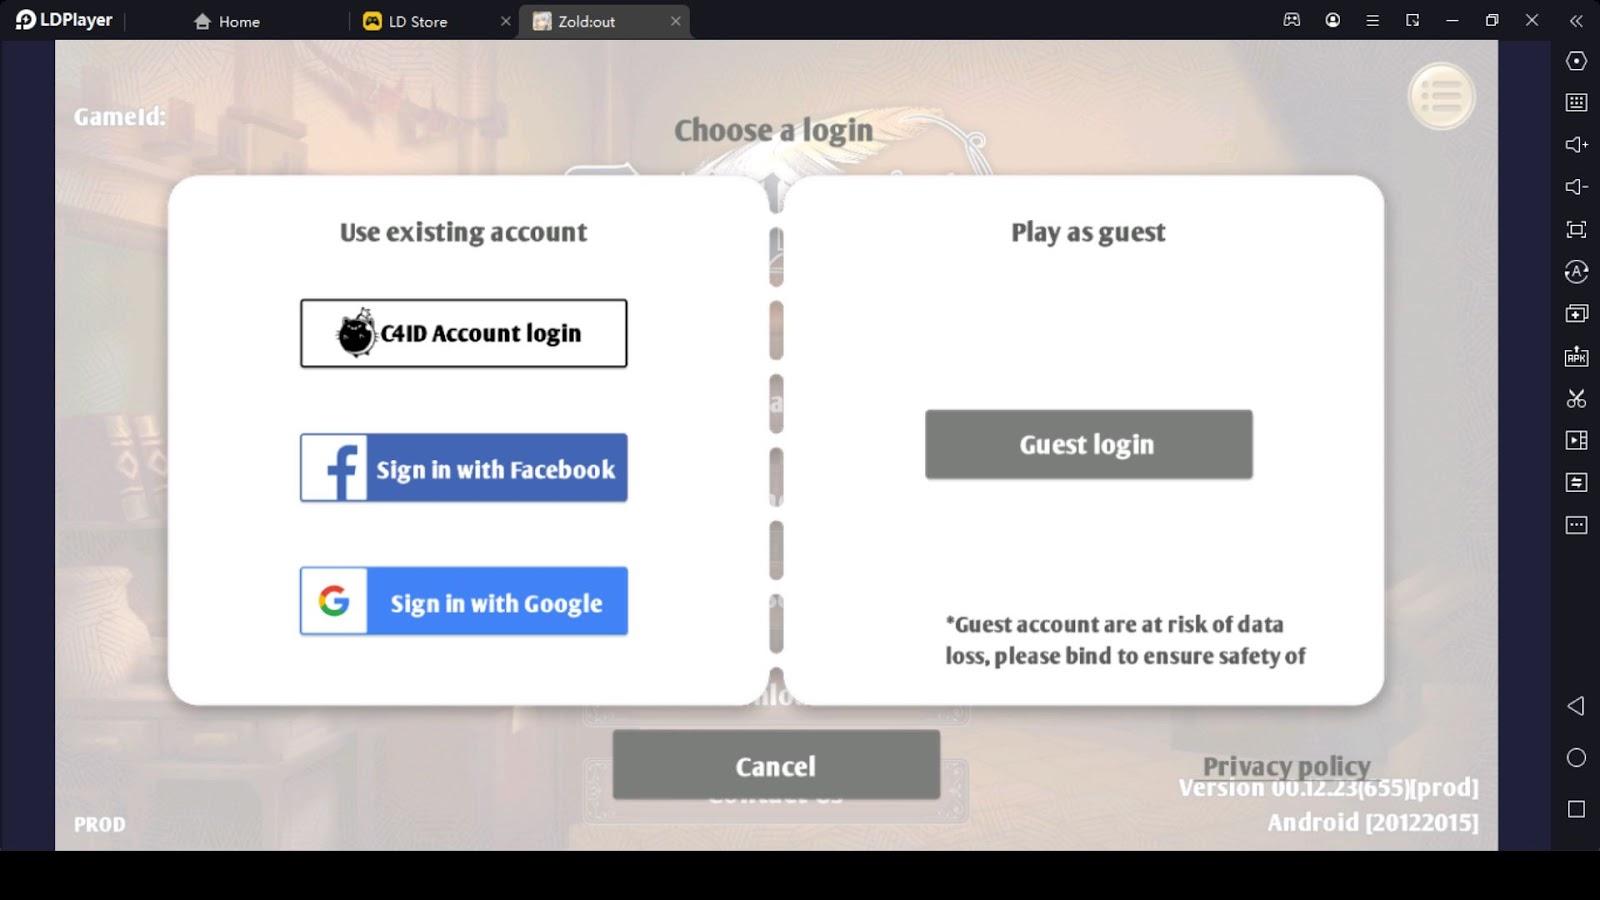Click "Choose a login" title
This screenshot has width=1600, height=900.
coord(773,130)
